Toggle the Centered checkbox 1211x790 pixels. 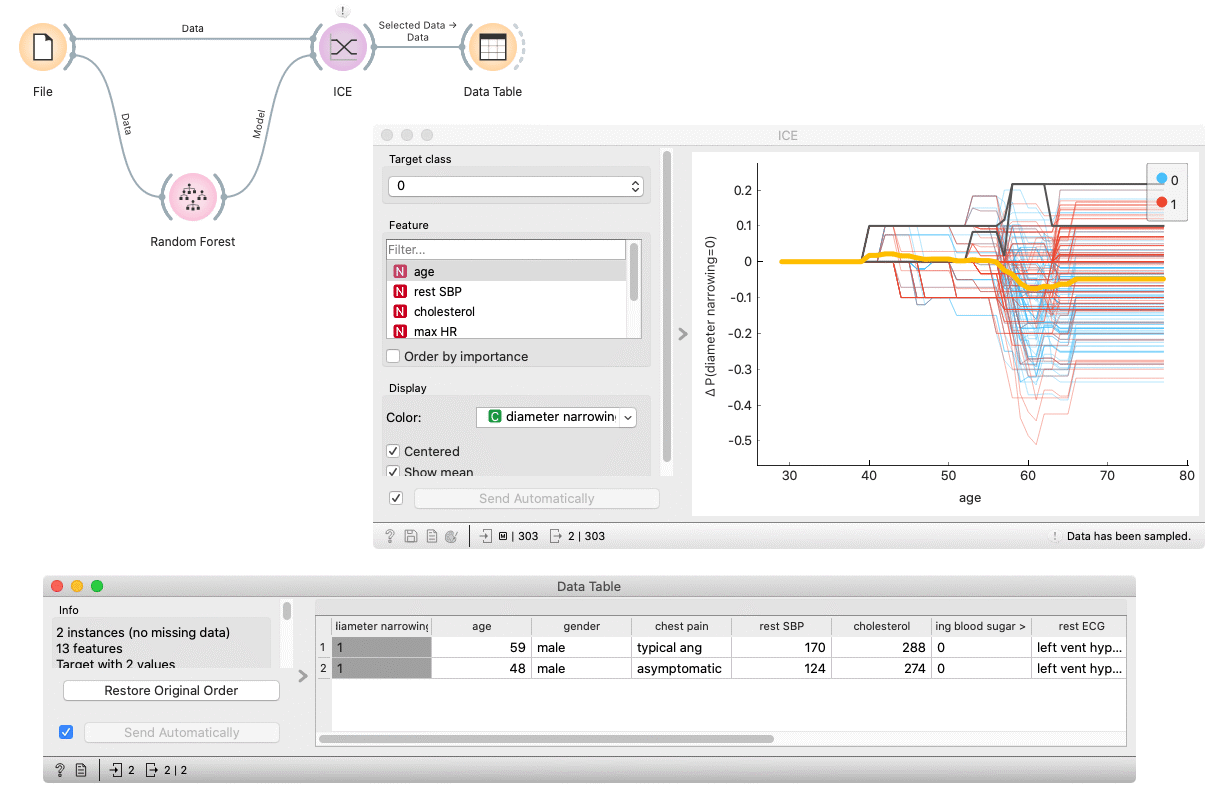click(394, 451)
